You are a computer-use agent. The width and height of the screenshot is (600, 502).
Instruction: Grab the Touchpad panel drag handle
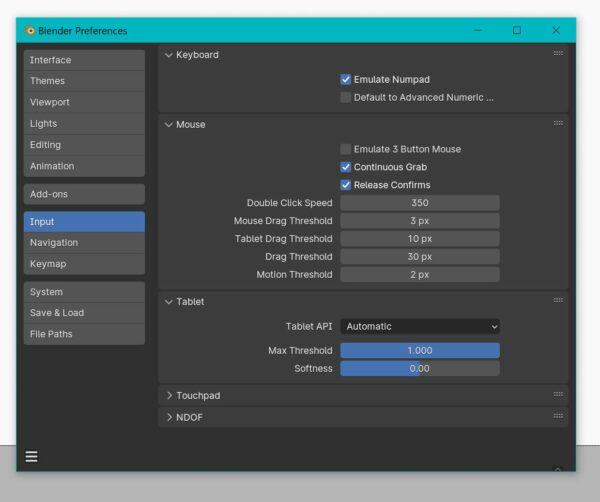tap(558, 394)
